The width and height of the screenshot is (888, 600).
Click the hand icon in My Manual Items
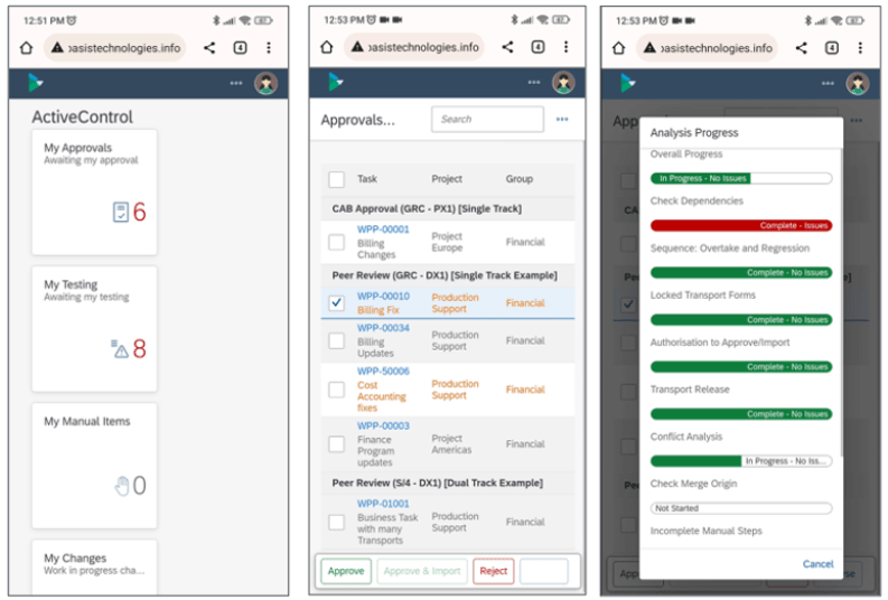tap(122, 486)
